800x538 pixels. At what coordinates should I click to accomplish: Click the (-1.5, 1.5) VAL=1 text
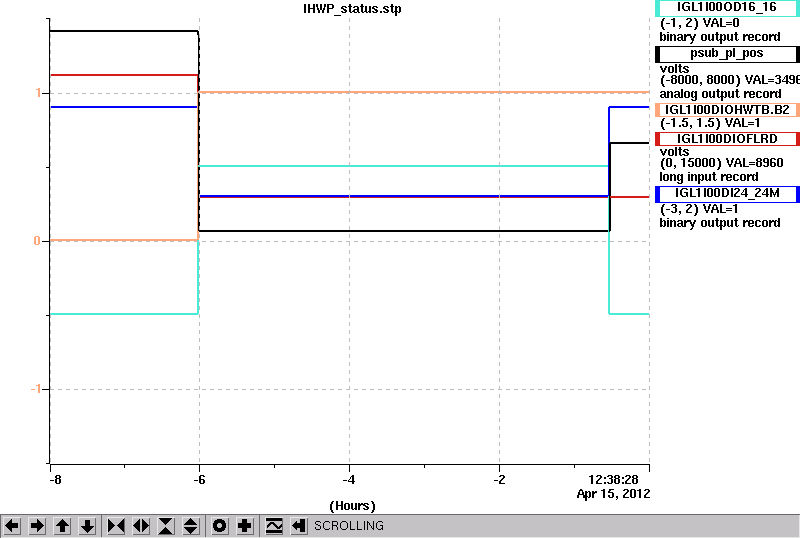(x=710, y=123)
